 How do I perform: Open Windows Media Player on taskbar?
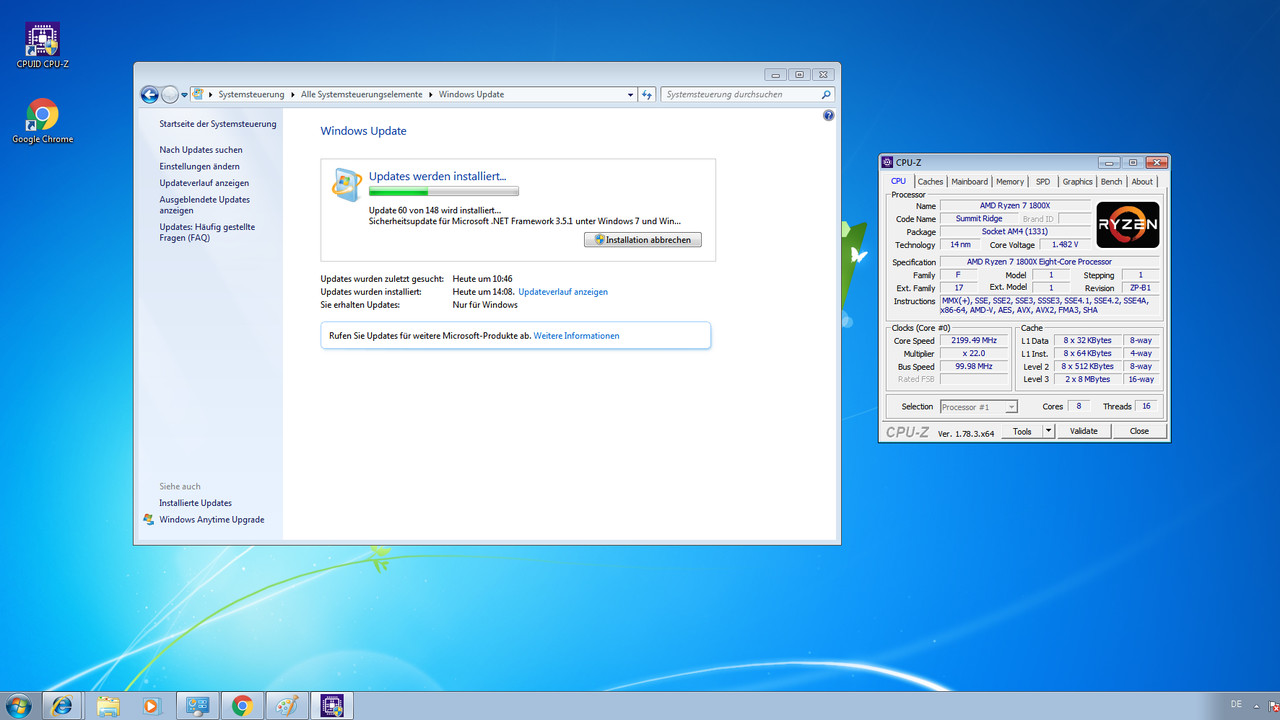[152, 705]
